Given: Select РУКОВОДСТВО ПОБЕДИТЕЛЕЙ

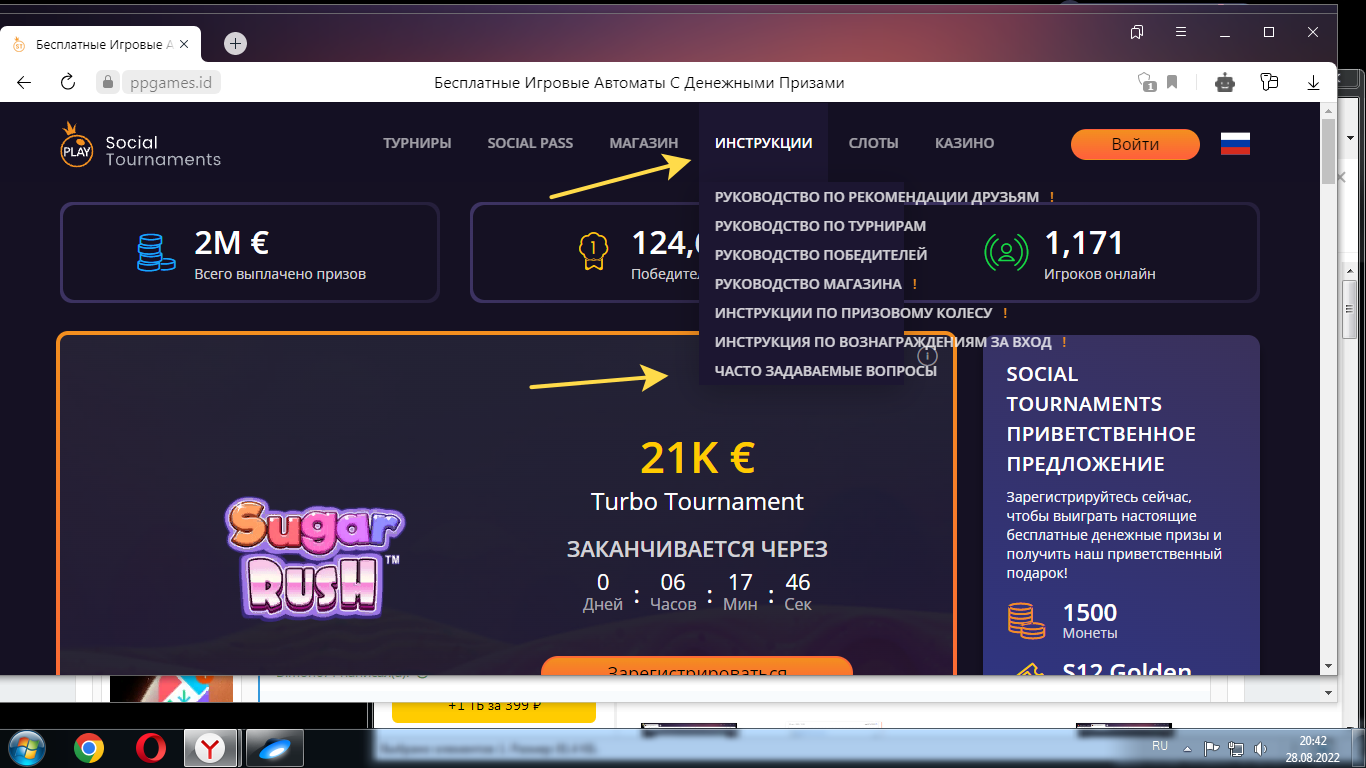Looking at the screenshot, I should tap(821, 255).
